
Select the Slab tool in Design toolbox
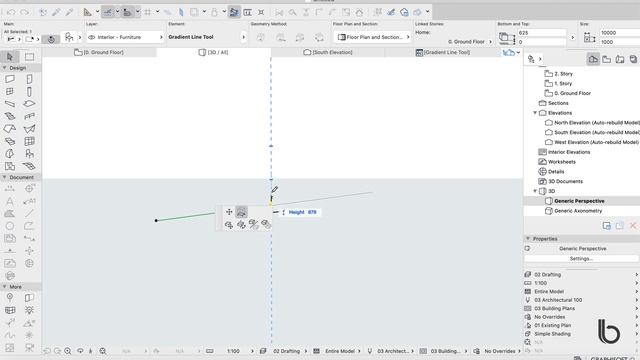29,104
